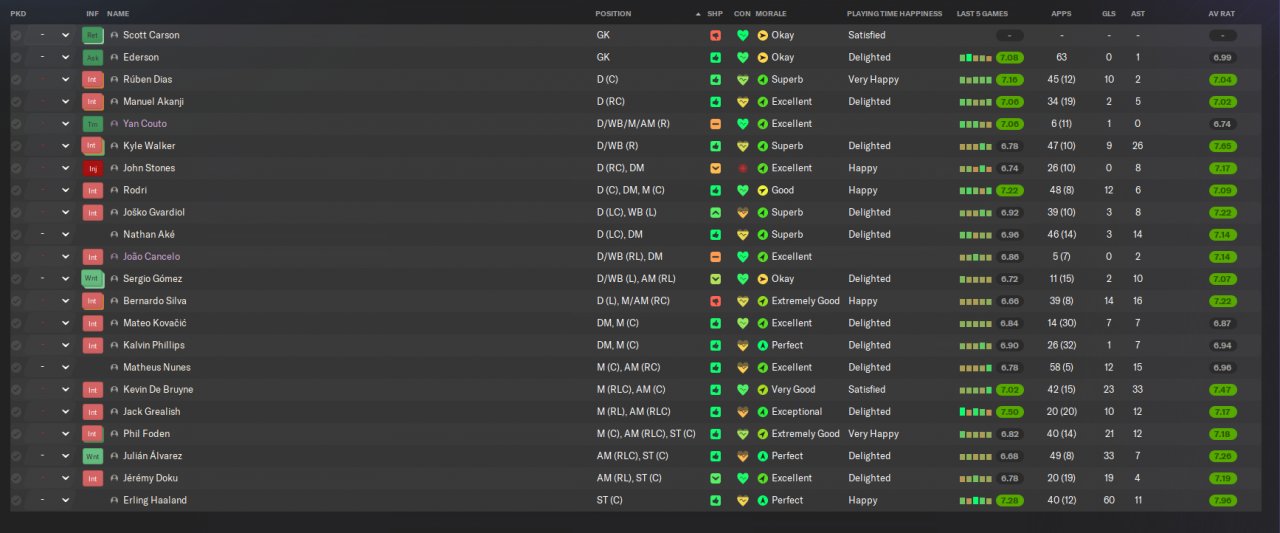Open Kalvin Phillips' player profile

[x=154, y=345]
